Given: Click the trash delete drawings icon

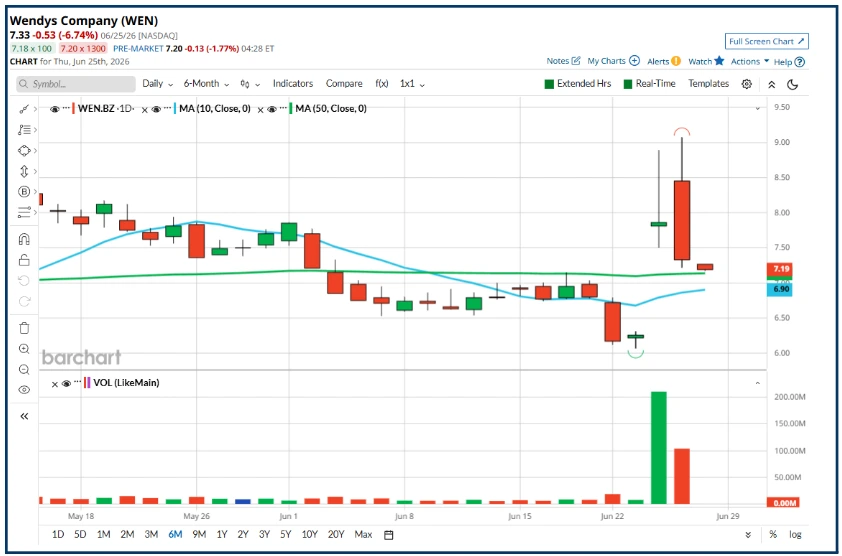Looking at the screenshot, I should point(24,328).
